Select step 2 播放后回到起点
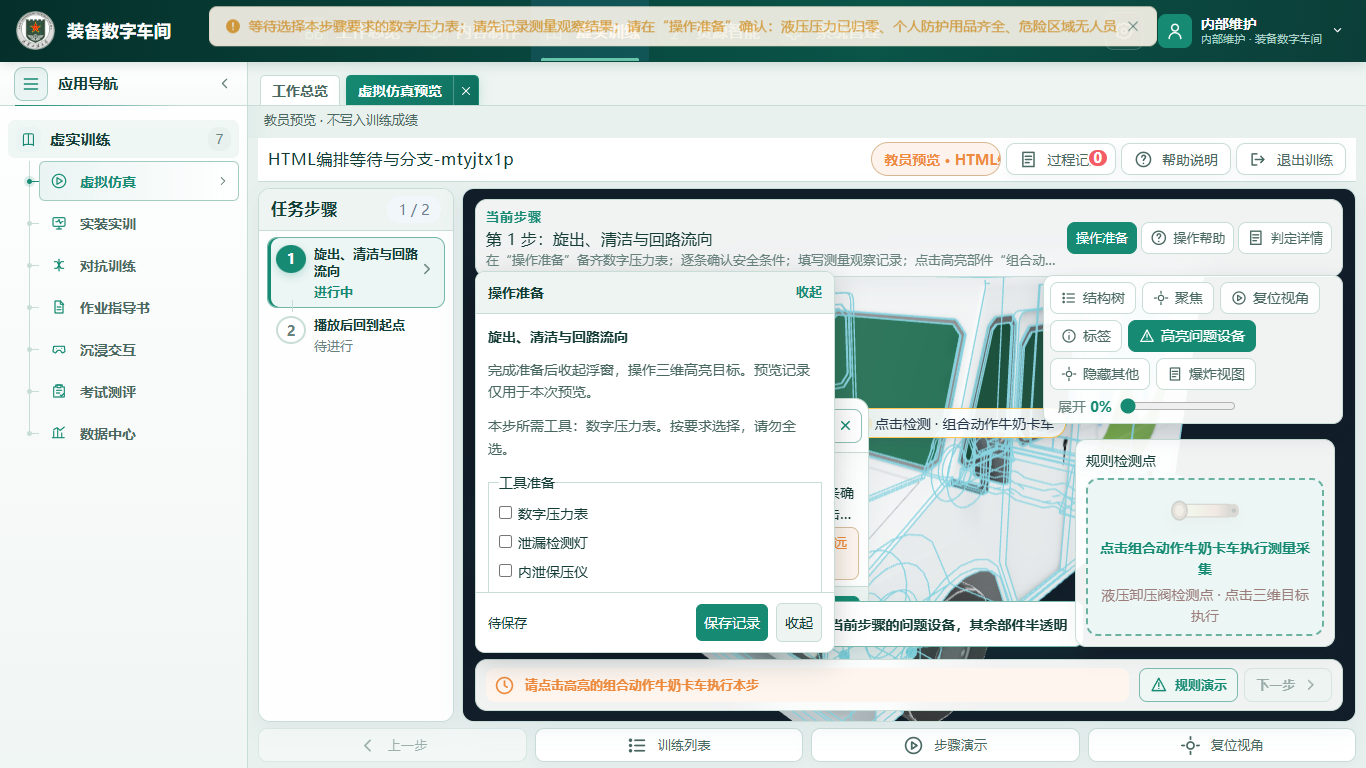The image size is (1366, 768). click(x=356, y=334)
